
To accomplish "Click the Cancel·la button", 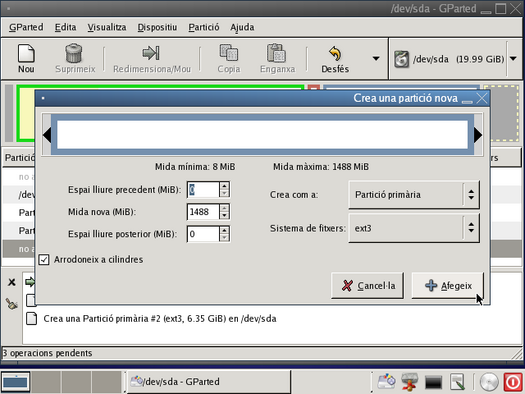I will tap(367, 286).
